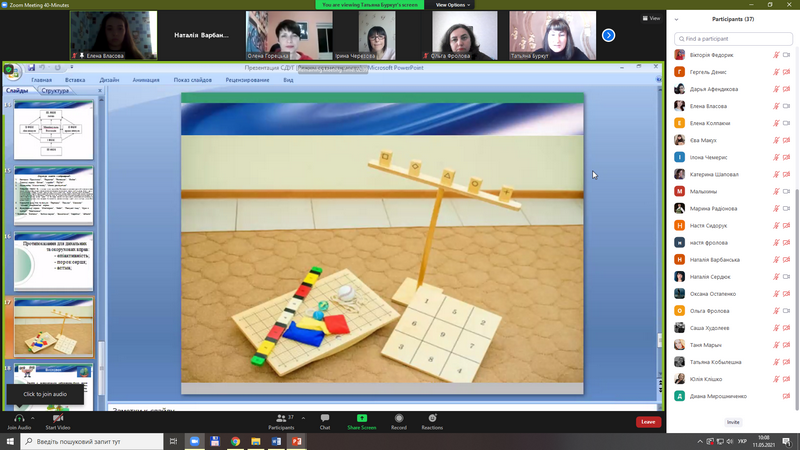Click muted mic icon for Таня Марыч
Image resolution: width=800 pixels, height=450 pixels.
pos(776,345)
